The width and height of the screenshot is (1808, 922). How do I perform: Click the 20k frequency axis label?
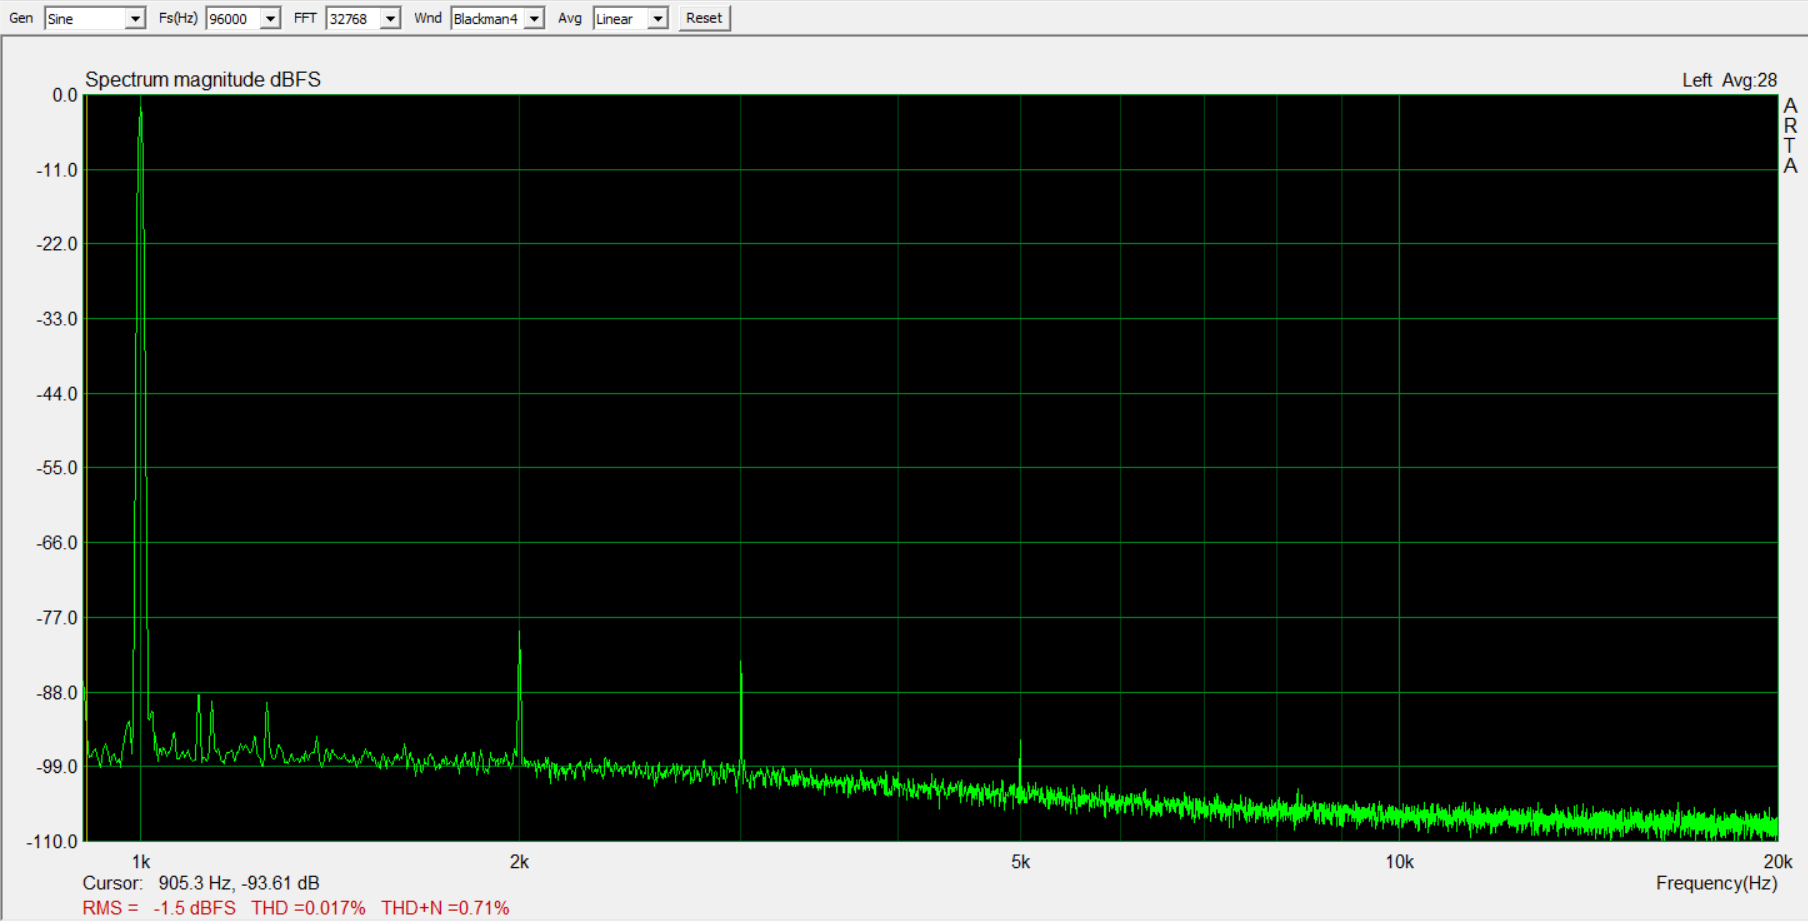click(1777, 862)
